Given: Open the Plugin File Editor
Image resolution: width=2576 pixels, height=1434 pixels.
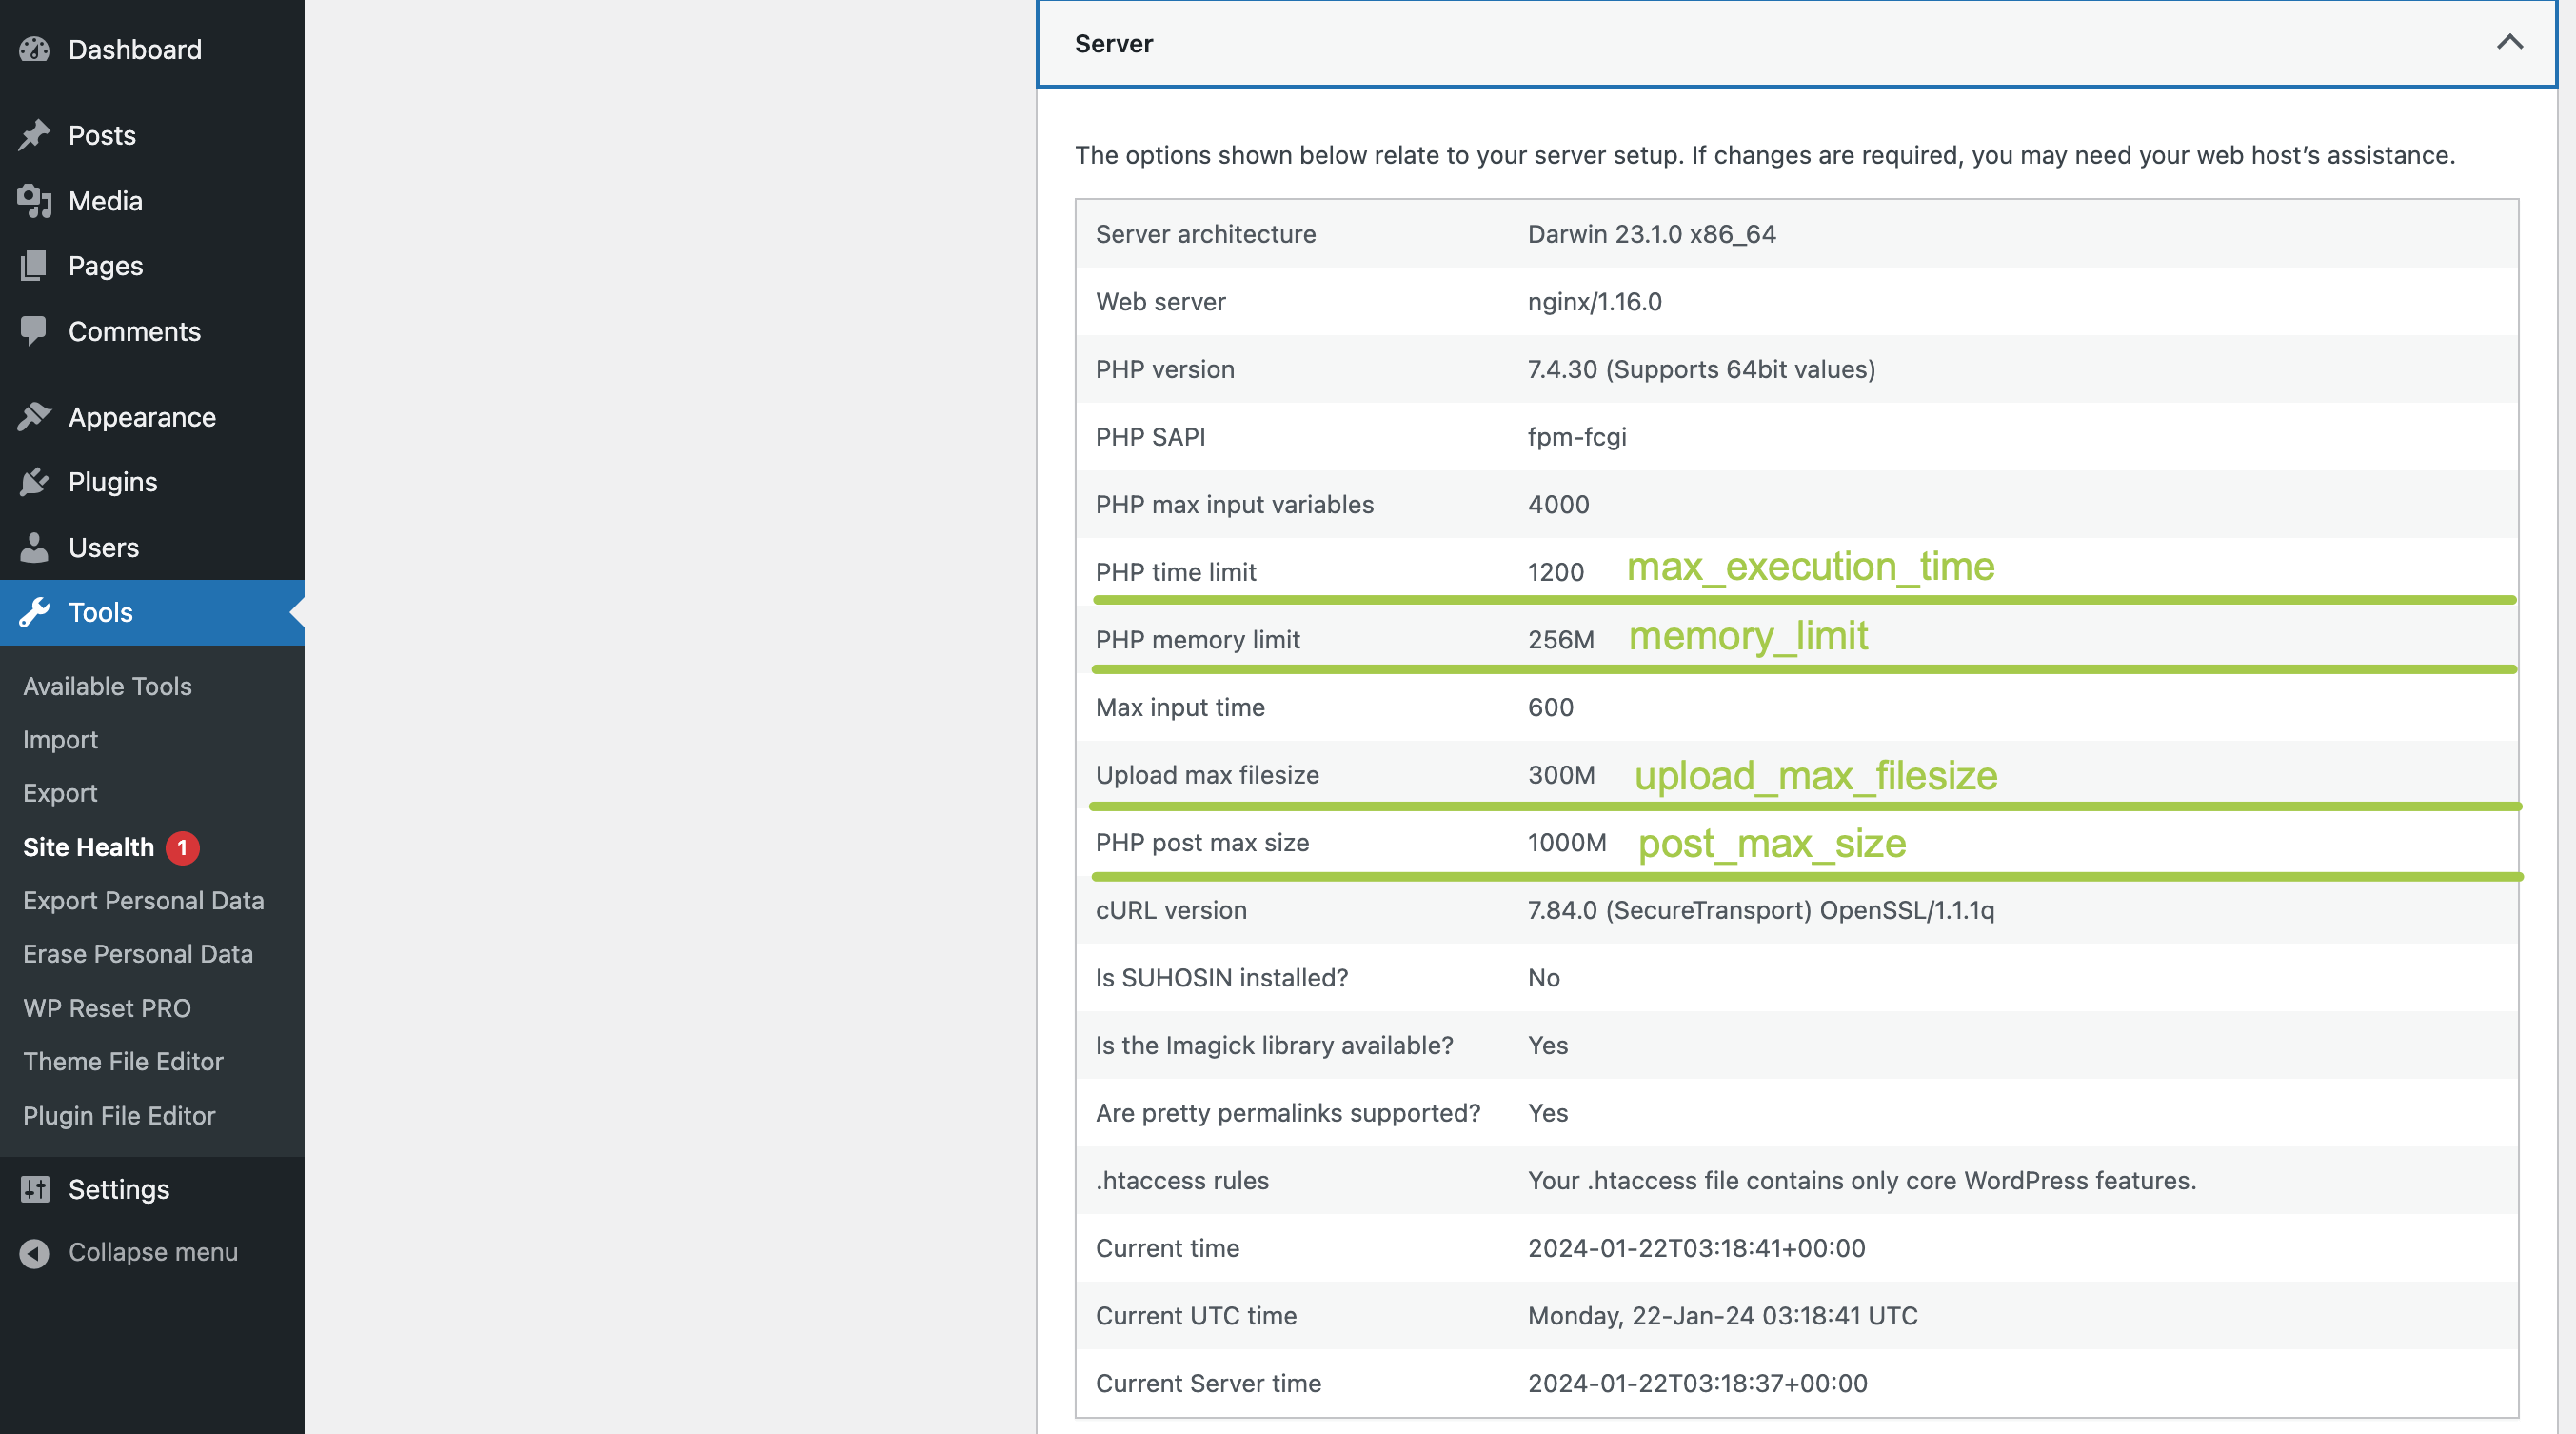Looking at the screenshot, I should click(x=119, y=1115).
